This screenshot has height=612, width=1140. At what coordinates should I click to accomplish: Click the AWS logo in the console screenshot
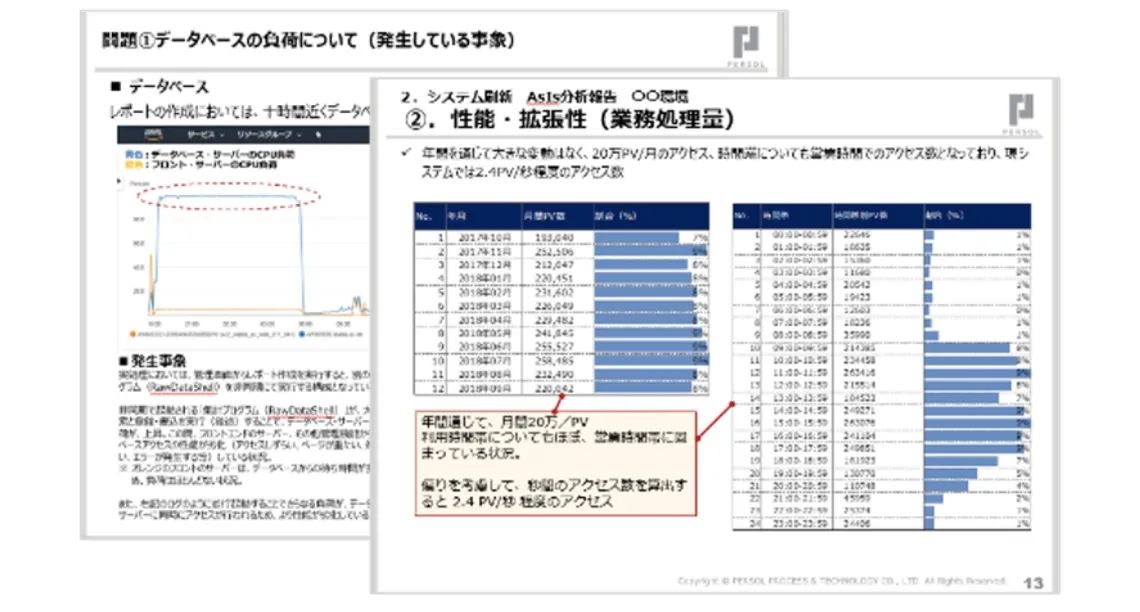coord(152,133)
